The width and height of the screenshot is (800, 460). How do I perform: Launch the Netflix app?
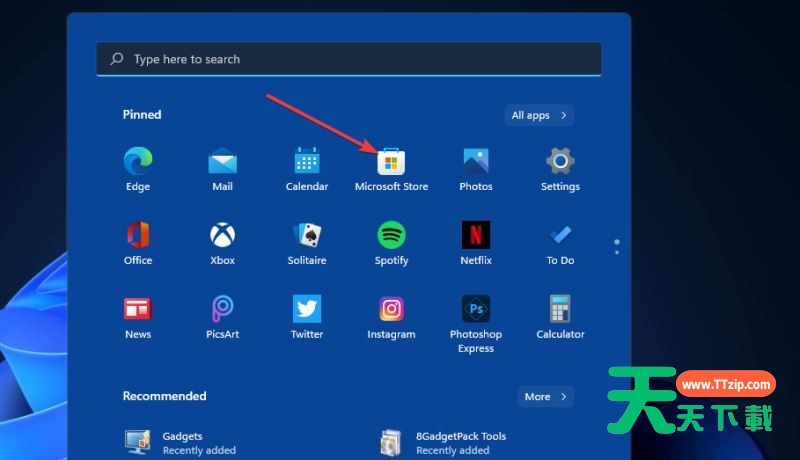coord(476,243)
